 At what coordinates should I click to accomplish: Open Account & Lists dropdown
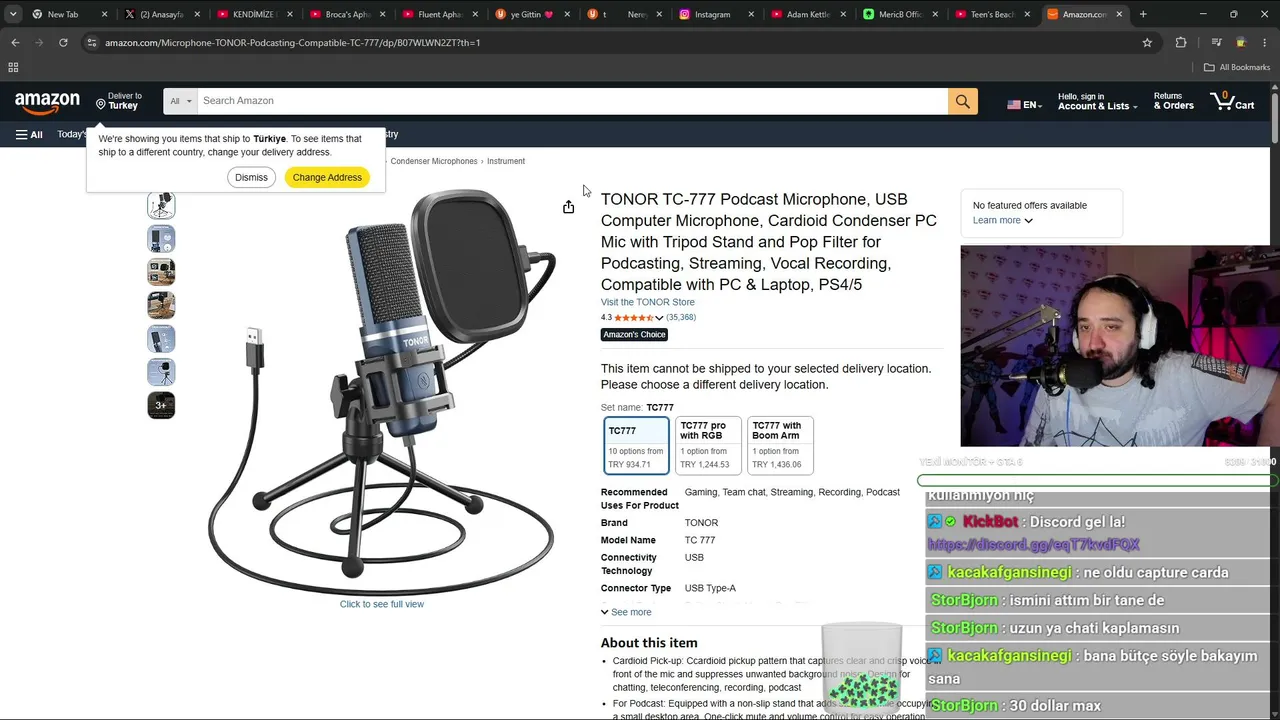click(1097, 101)
